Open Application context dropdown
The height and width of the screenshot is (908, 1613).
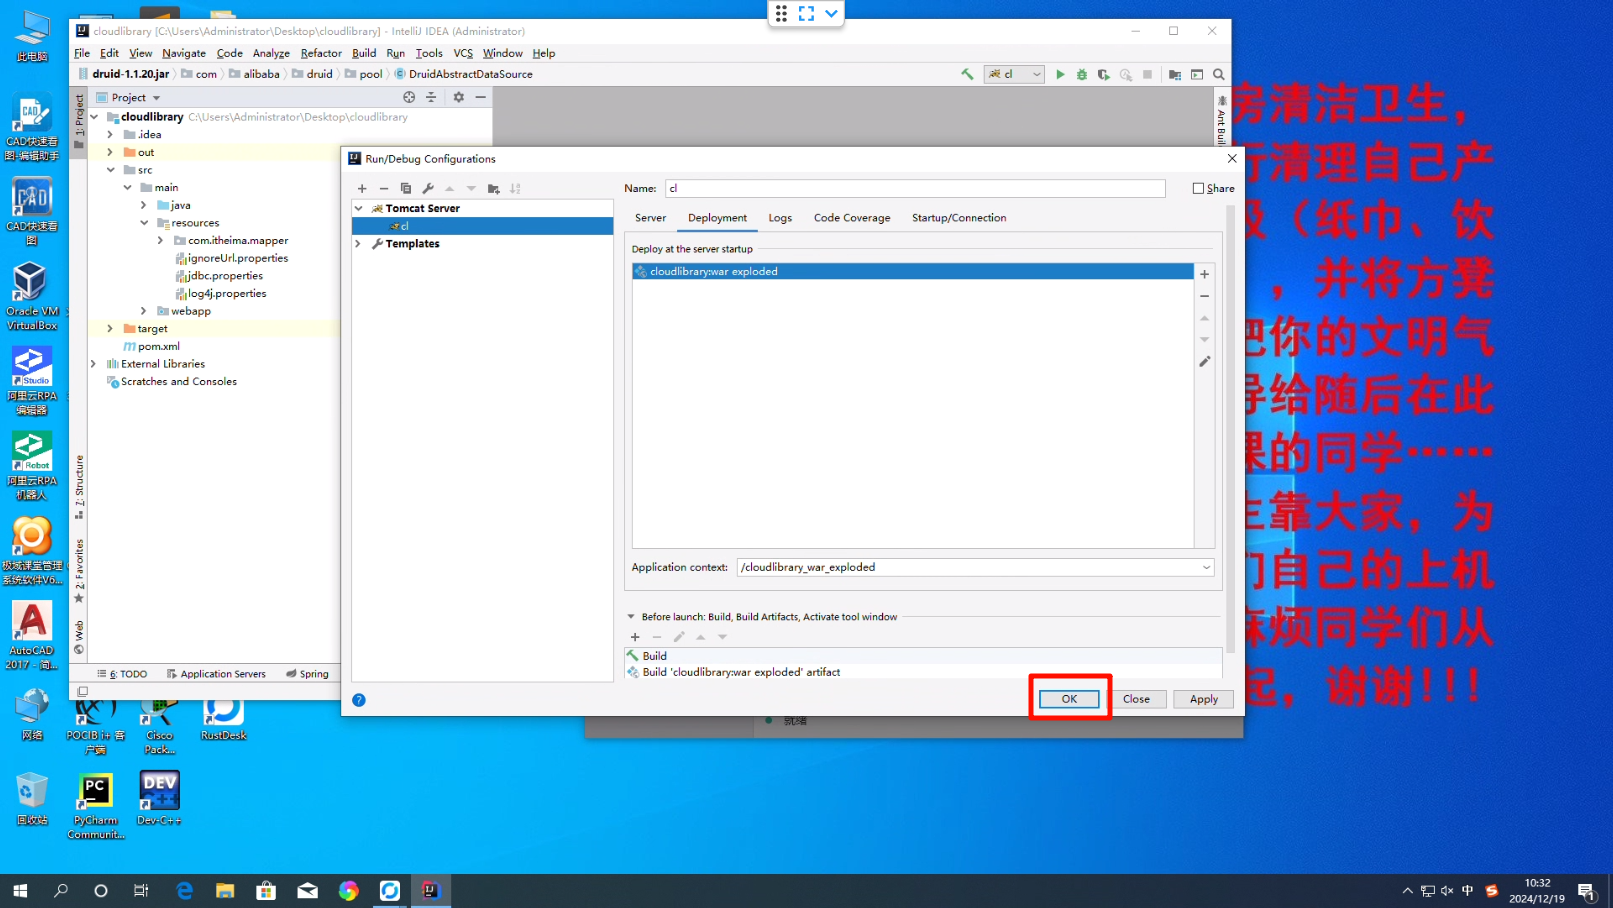(x=1206, y=567)
